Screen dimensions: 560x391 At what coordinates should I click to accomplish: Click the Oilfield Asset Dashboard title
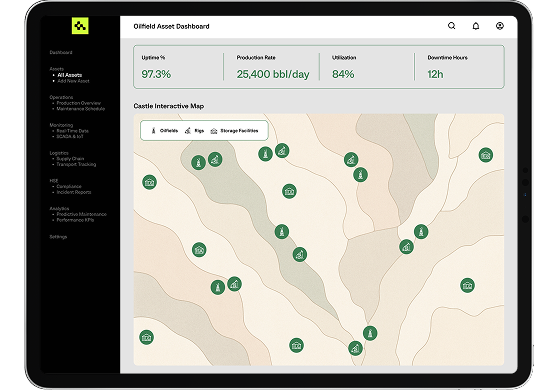click(x=171, y=26)
